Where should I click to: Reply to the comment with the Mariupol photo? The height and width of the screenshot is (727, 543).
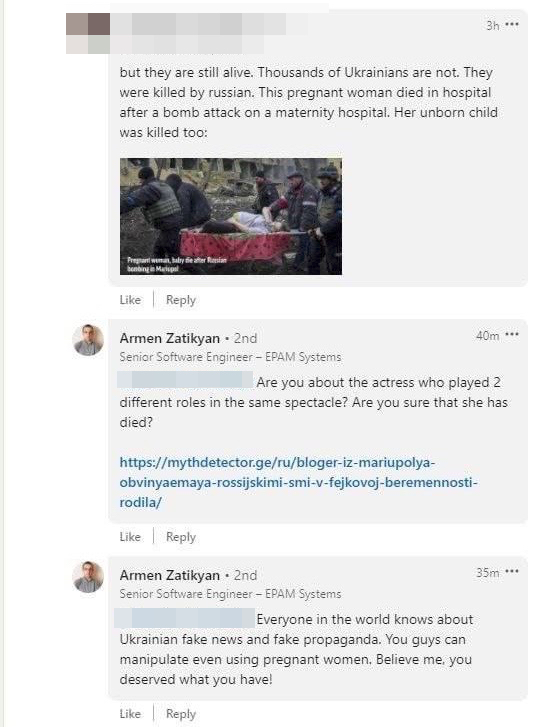click(x=181, y=300)
